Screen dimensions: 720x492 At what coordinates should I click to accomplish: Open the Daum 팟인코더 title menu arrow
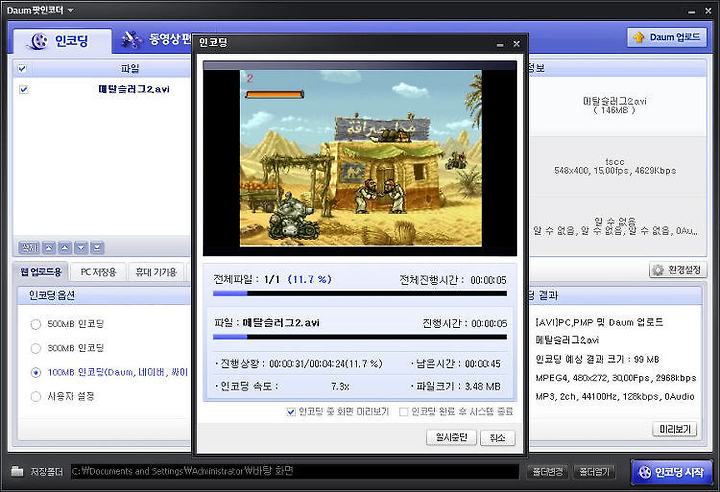click(70, 10)
